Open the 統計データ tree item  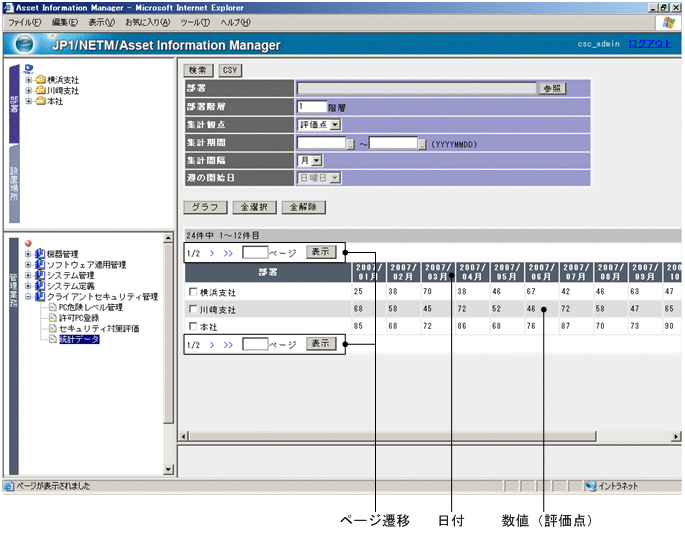[x=79, y=340]
